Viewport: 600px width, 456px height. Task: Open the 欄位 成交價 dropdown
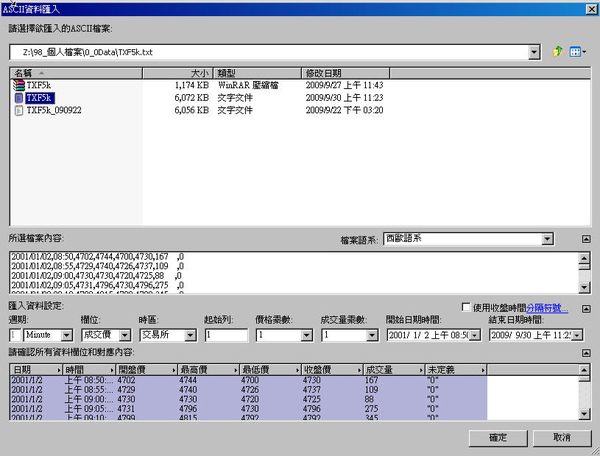tap(125, 335)
